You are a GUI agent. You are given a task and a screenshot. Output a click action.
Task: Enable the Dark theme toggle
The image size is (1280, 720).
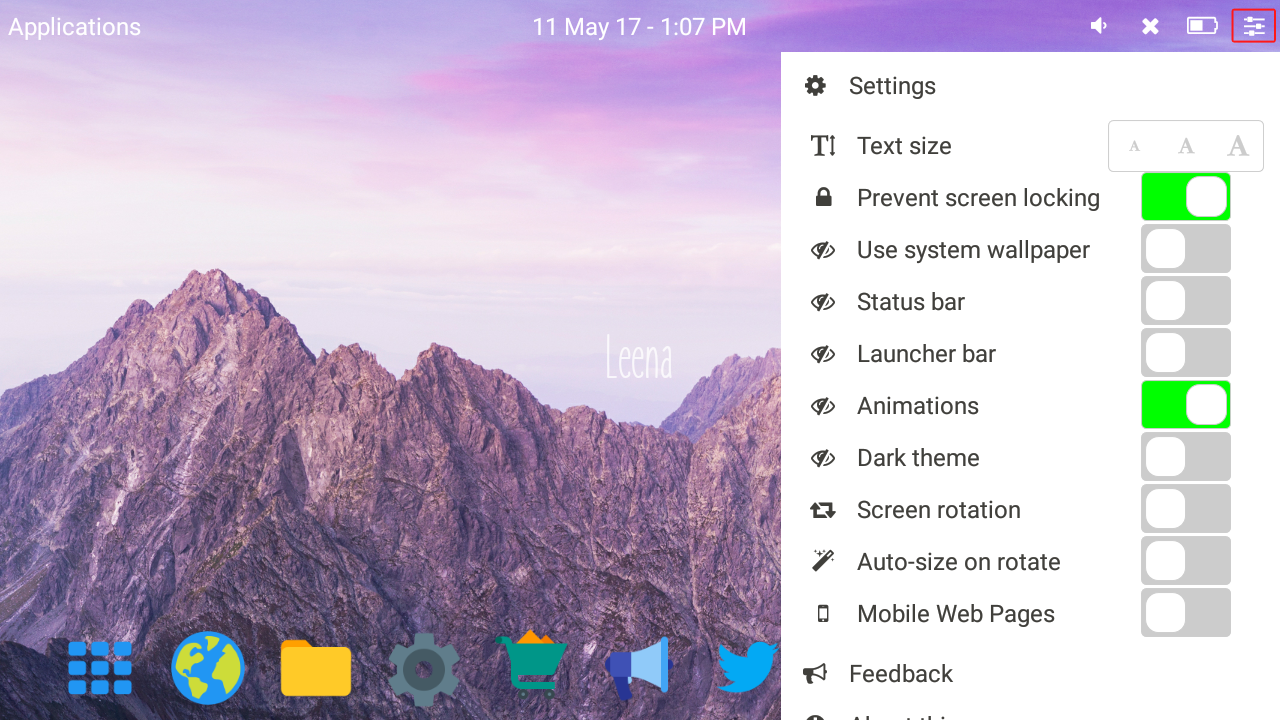(x=1186, y=457)
